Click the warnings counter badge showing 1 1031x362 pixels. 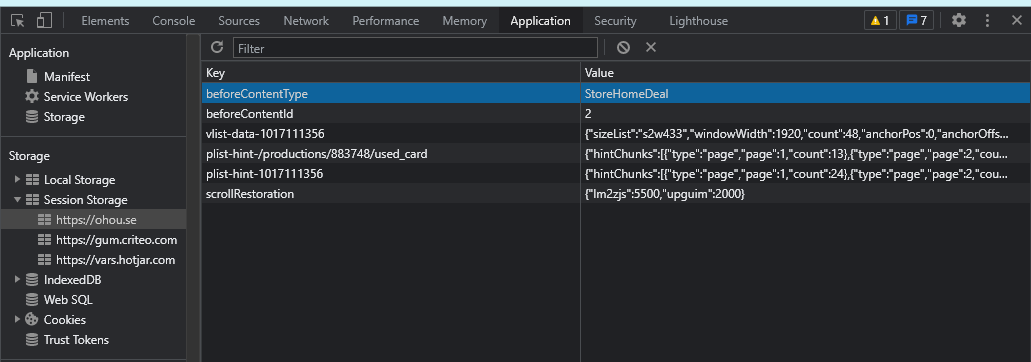click(880, 20)
